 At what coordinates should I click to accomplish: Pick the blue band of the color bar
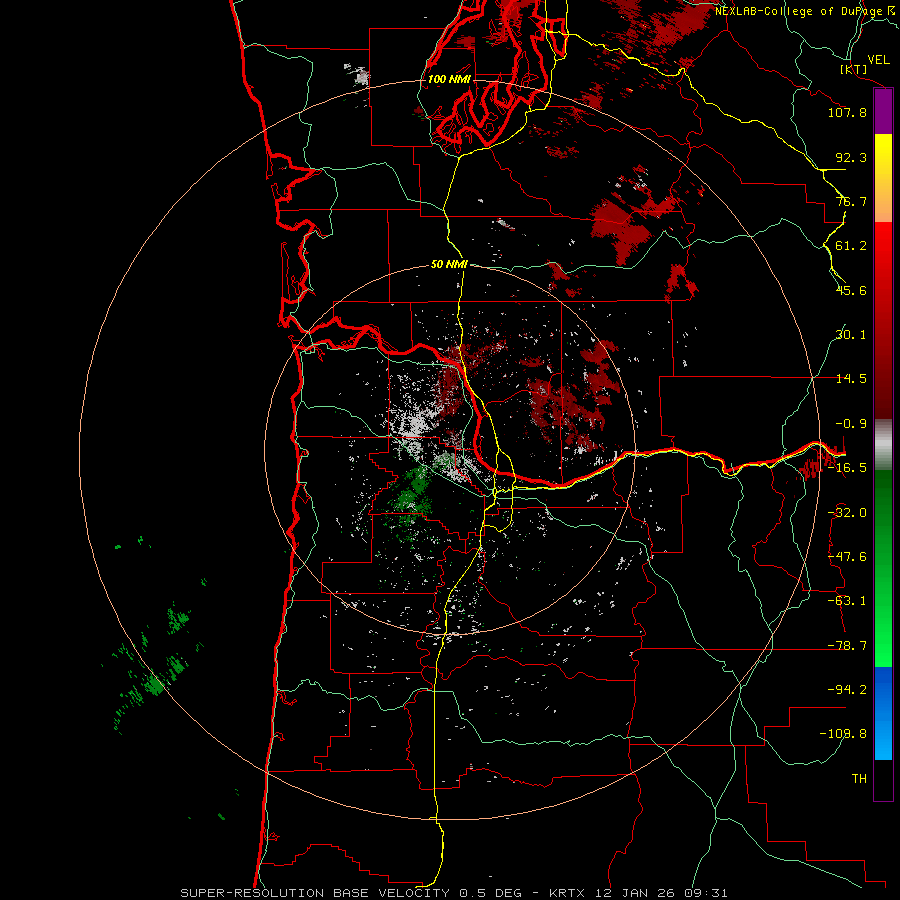coord(883,713)
